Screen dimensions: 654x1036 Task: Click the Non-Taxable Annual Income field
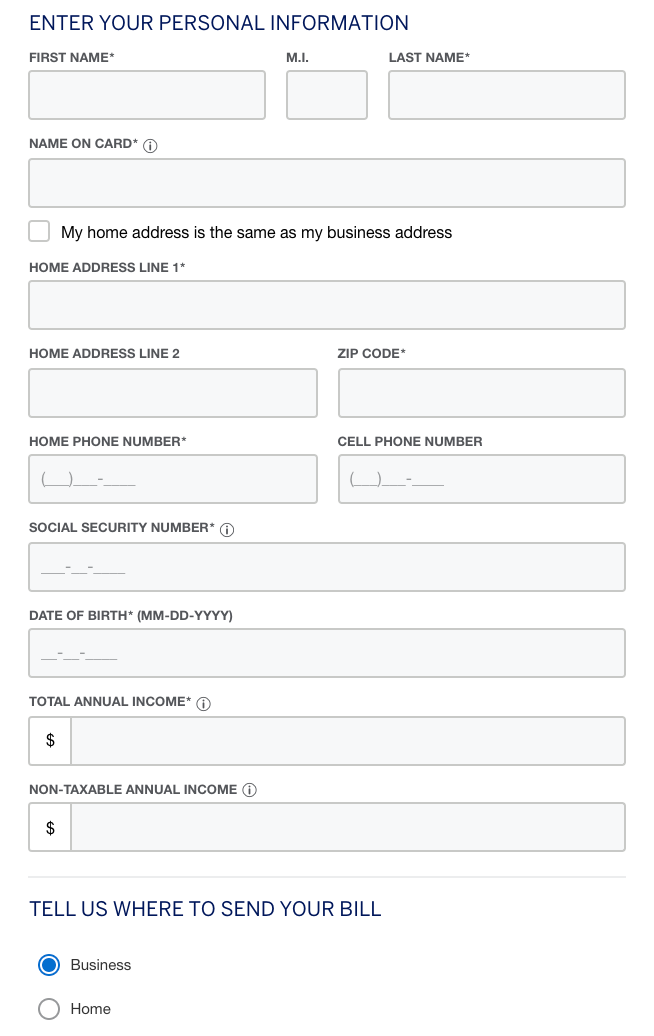point(348,826)
